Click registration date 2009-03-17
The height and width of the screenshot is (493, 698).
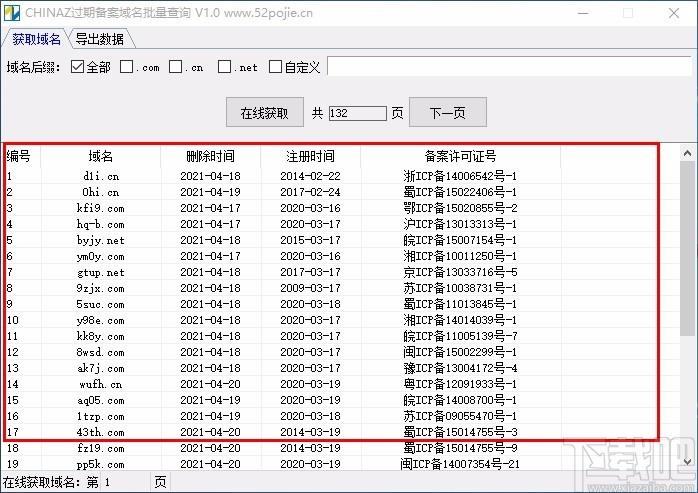310,289
